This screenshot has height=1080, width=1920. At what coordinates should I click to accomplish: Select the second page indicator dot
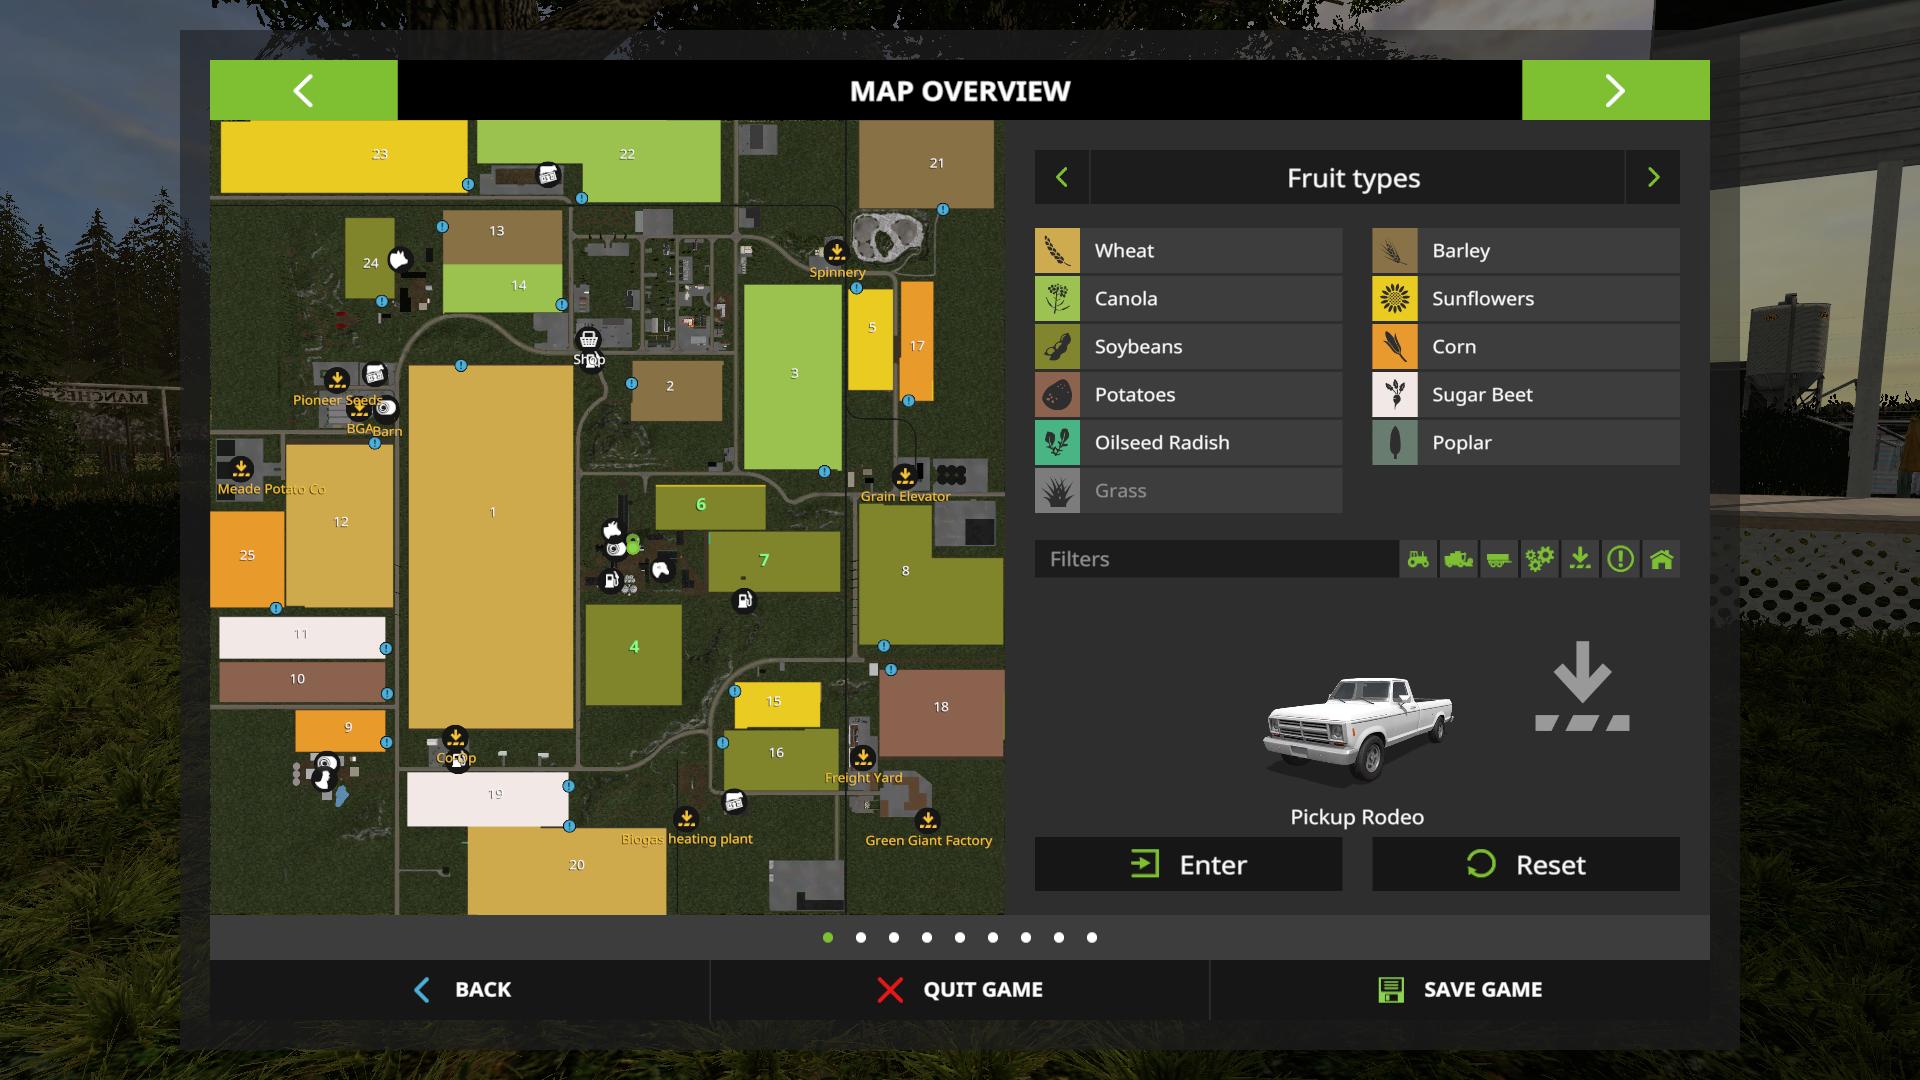(861, 938)
